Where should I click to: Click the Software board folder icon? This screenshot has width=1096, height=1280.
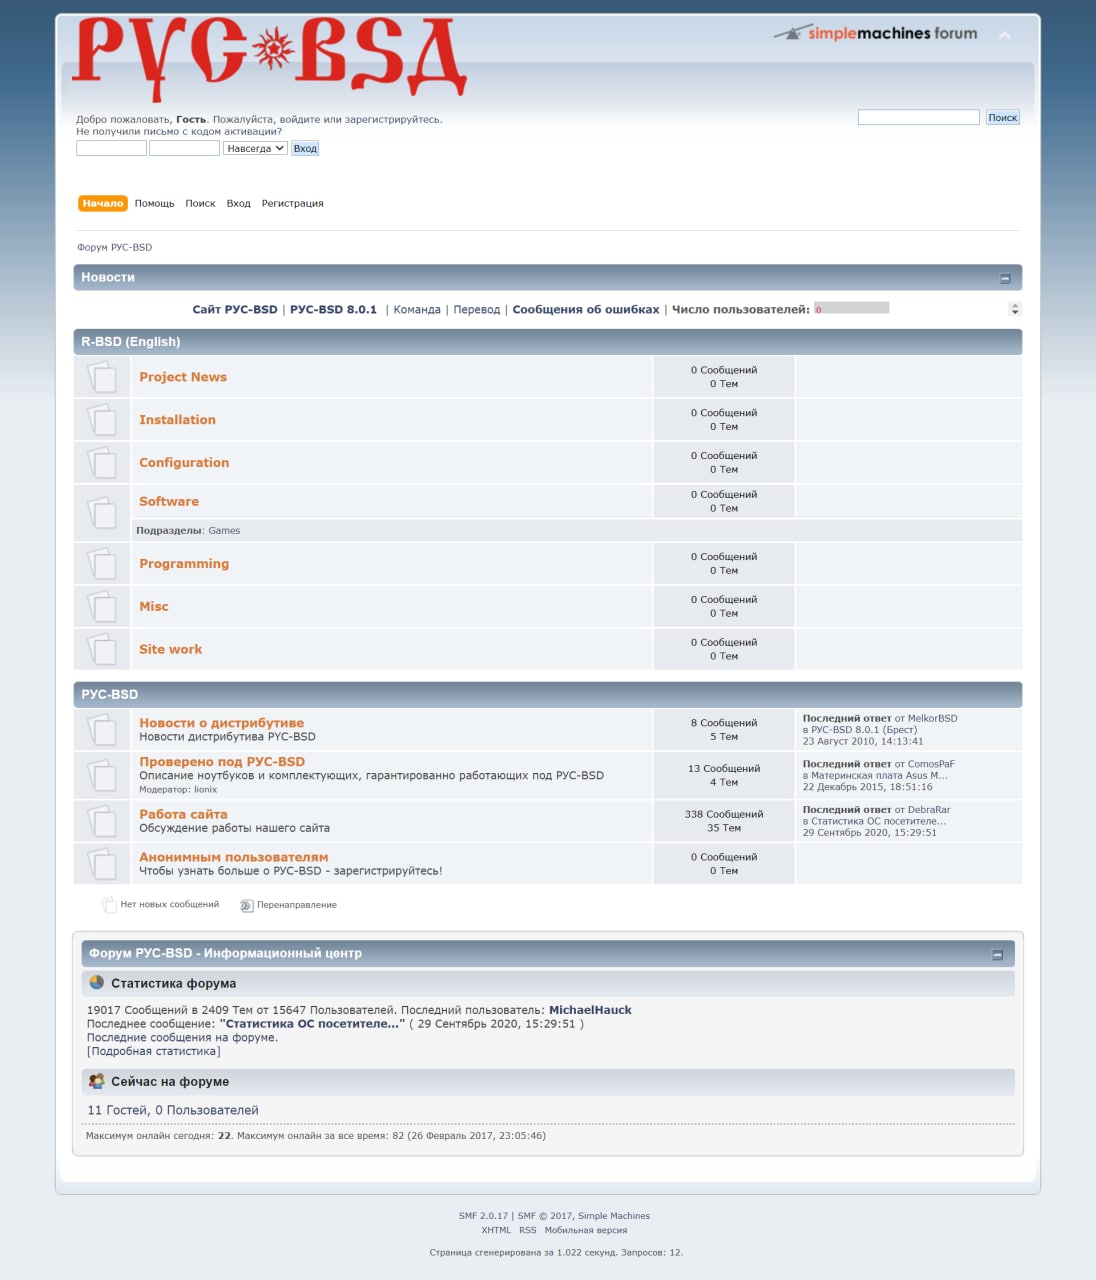click(x=102, y=513)
